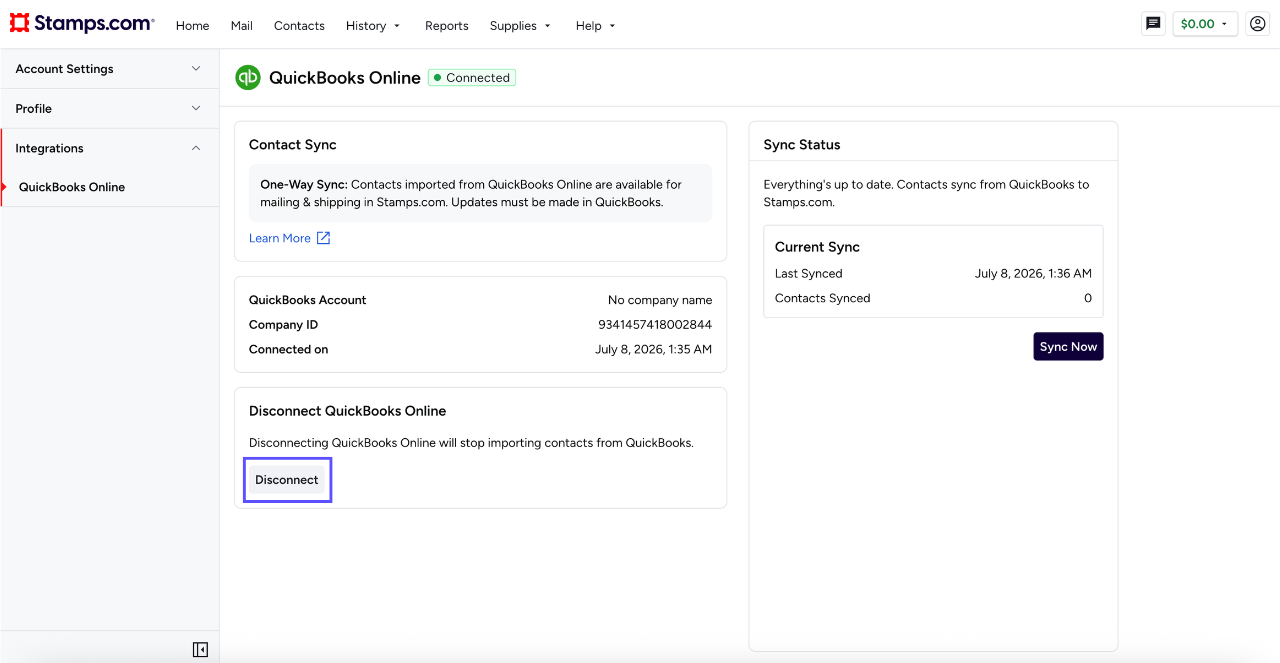Viewport: 1280px width, 663px height.
Task: Click the Disconnect button
Action: tap(287, 480)
